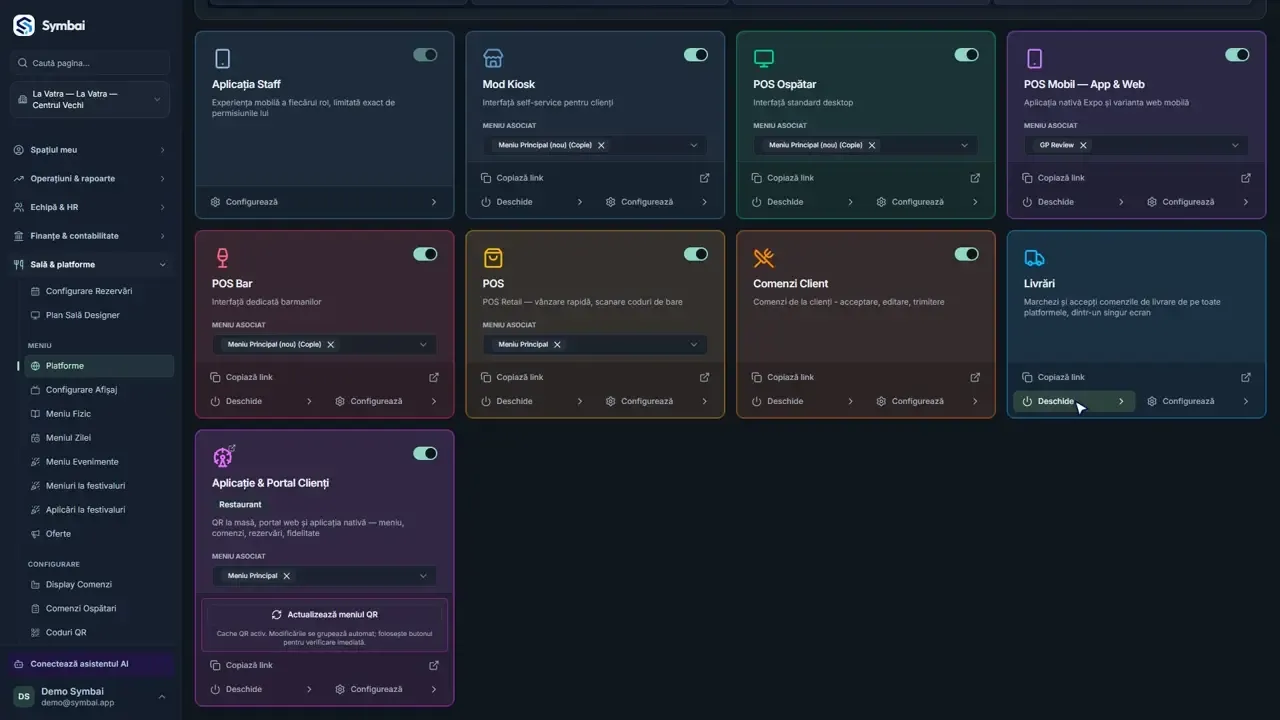Open Coduri QR sidebar item
Image resolution: width=1280 pixels, height=720 pixels.
(x=99, y=632)
